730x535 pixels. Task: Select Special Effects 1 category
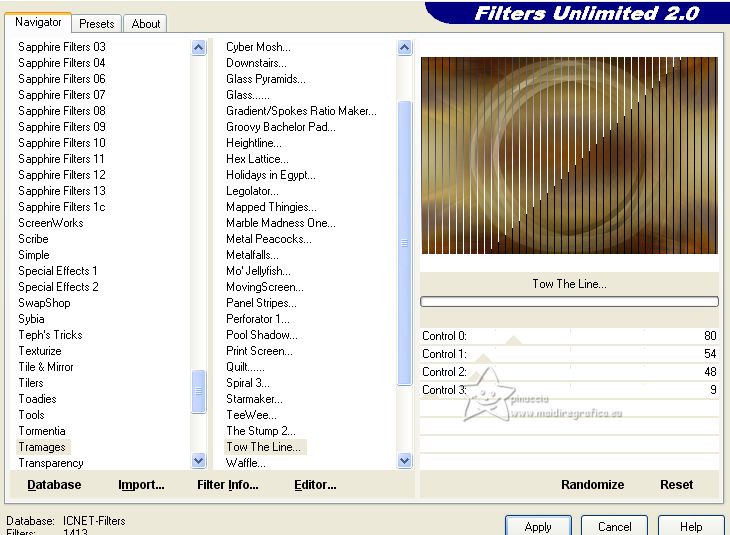(58, 271)
